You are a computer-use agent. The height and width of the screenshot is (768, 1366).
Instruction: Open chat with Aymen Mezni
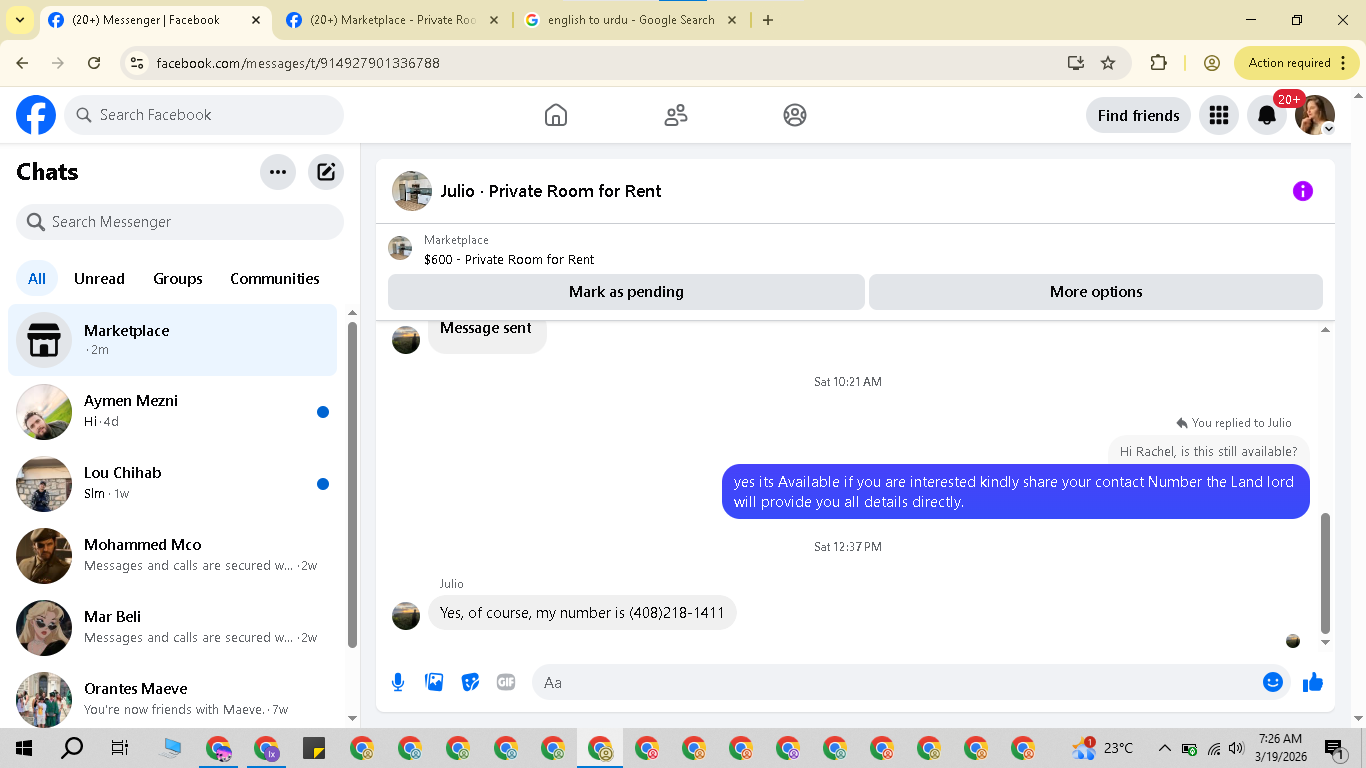click(x=173, y=412)
